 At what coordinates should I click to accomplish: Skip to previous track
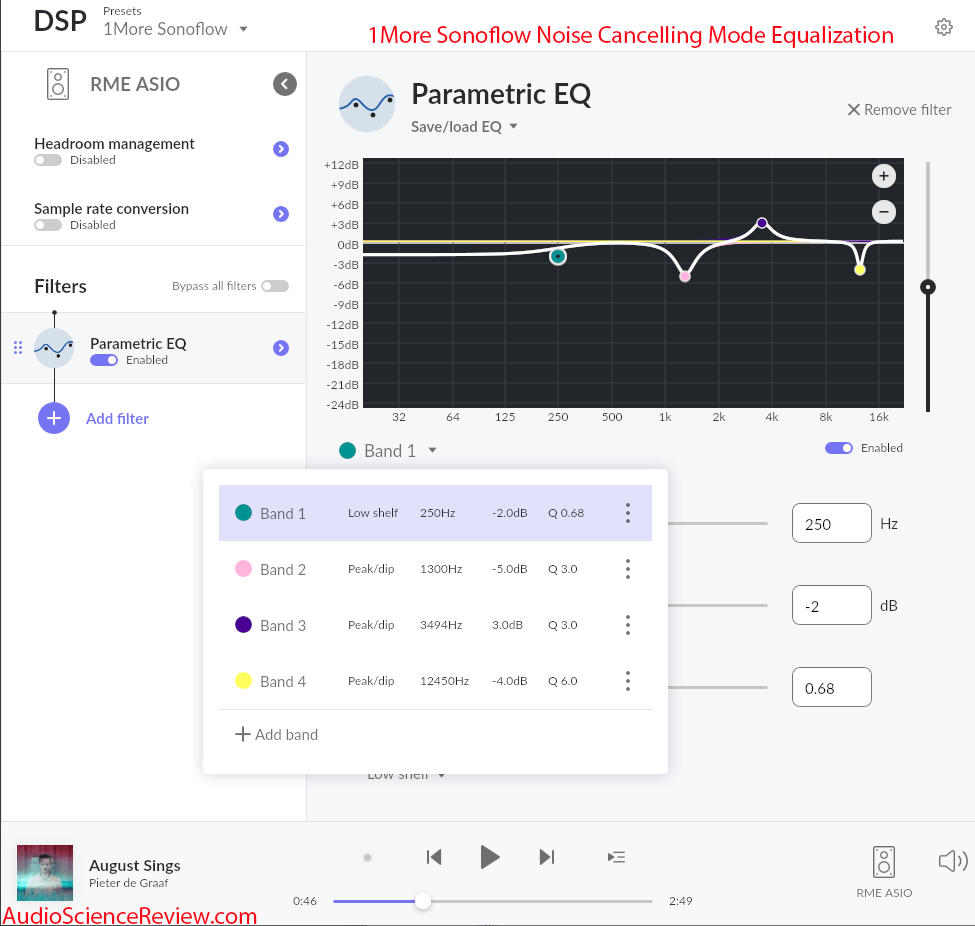click(434, 857)
